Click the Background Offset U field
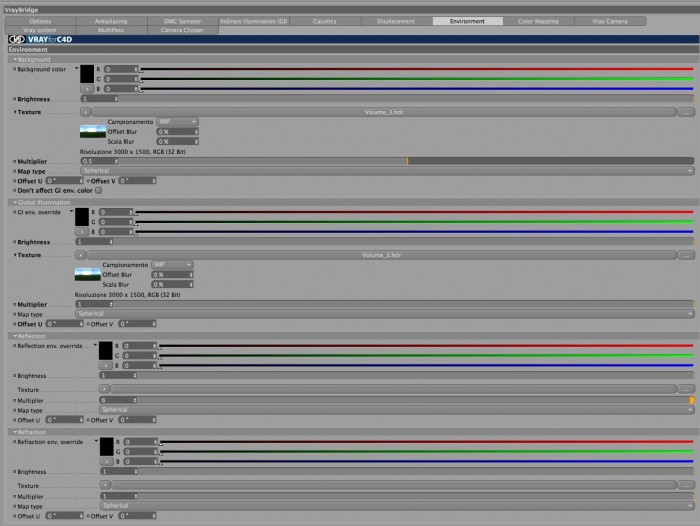The image size is (700, 526). click(65, 181)
